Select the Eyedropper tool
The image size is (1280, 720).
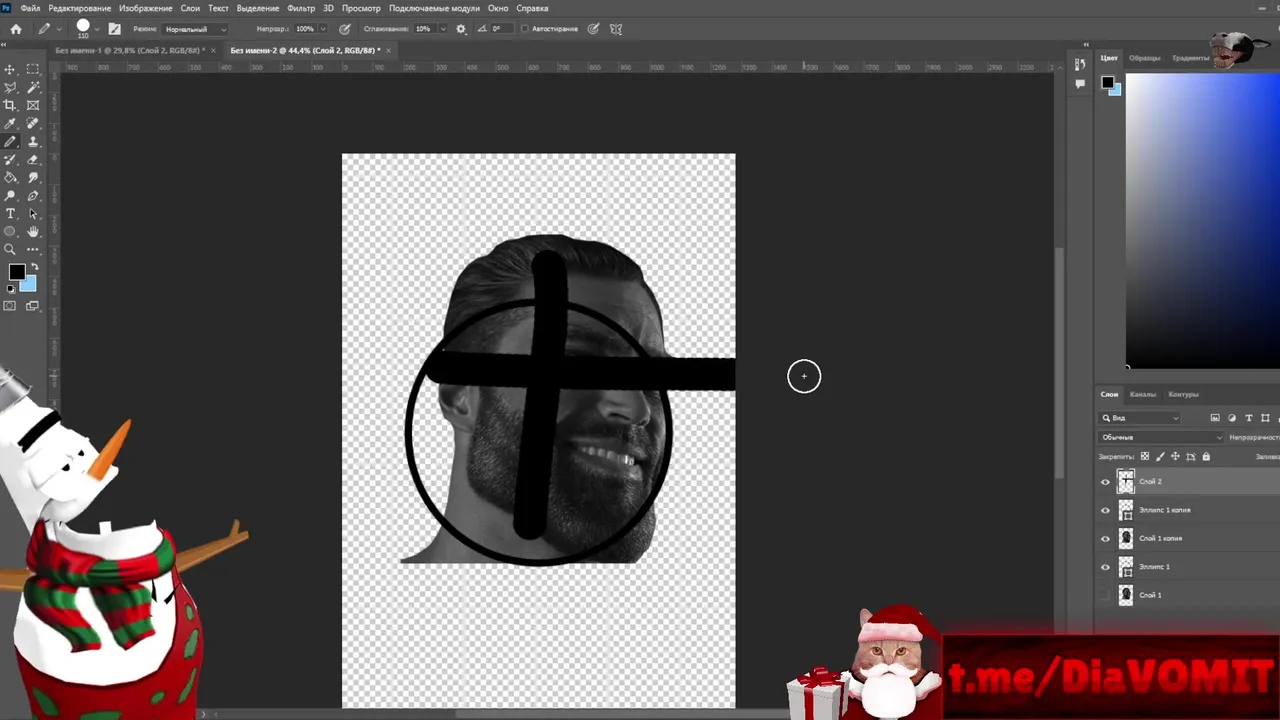10,123
